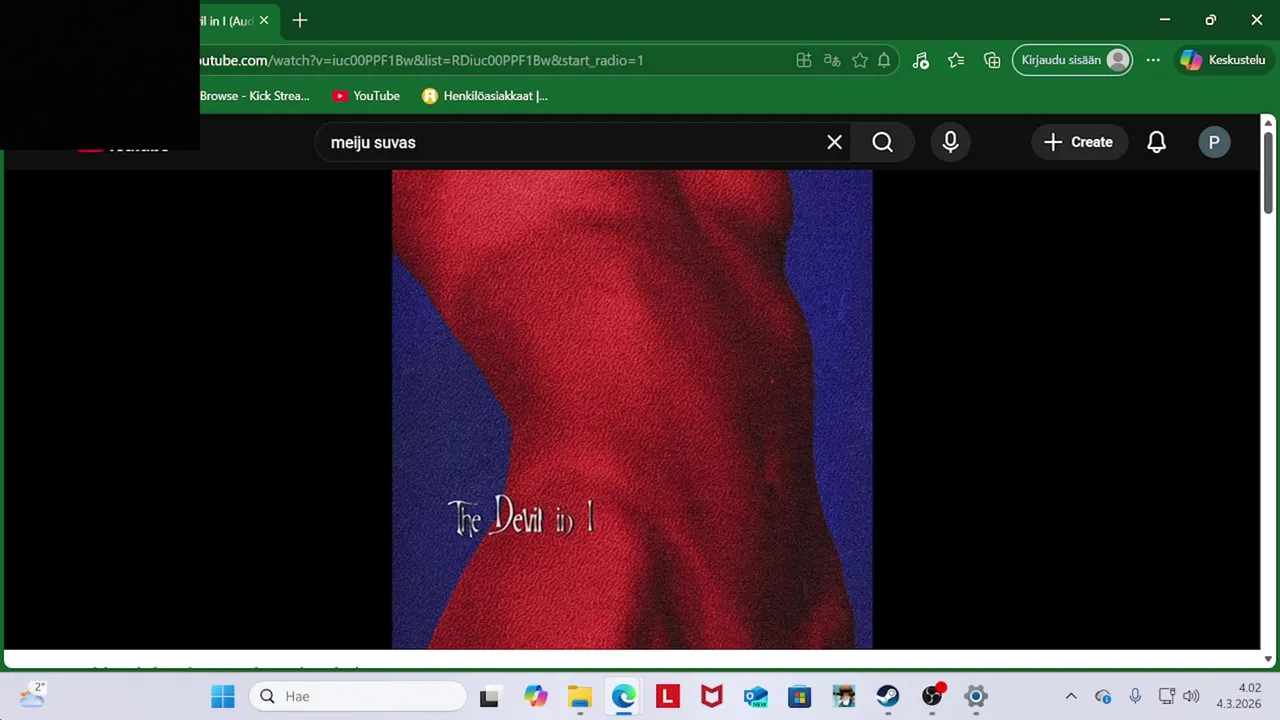Open a new tab with the plus button

click(299, 20)
